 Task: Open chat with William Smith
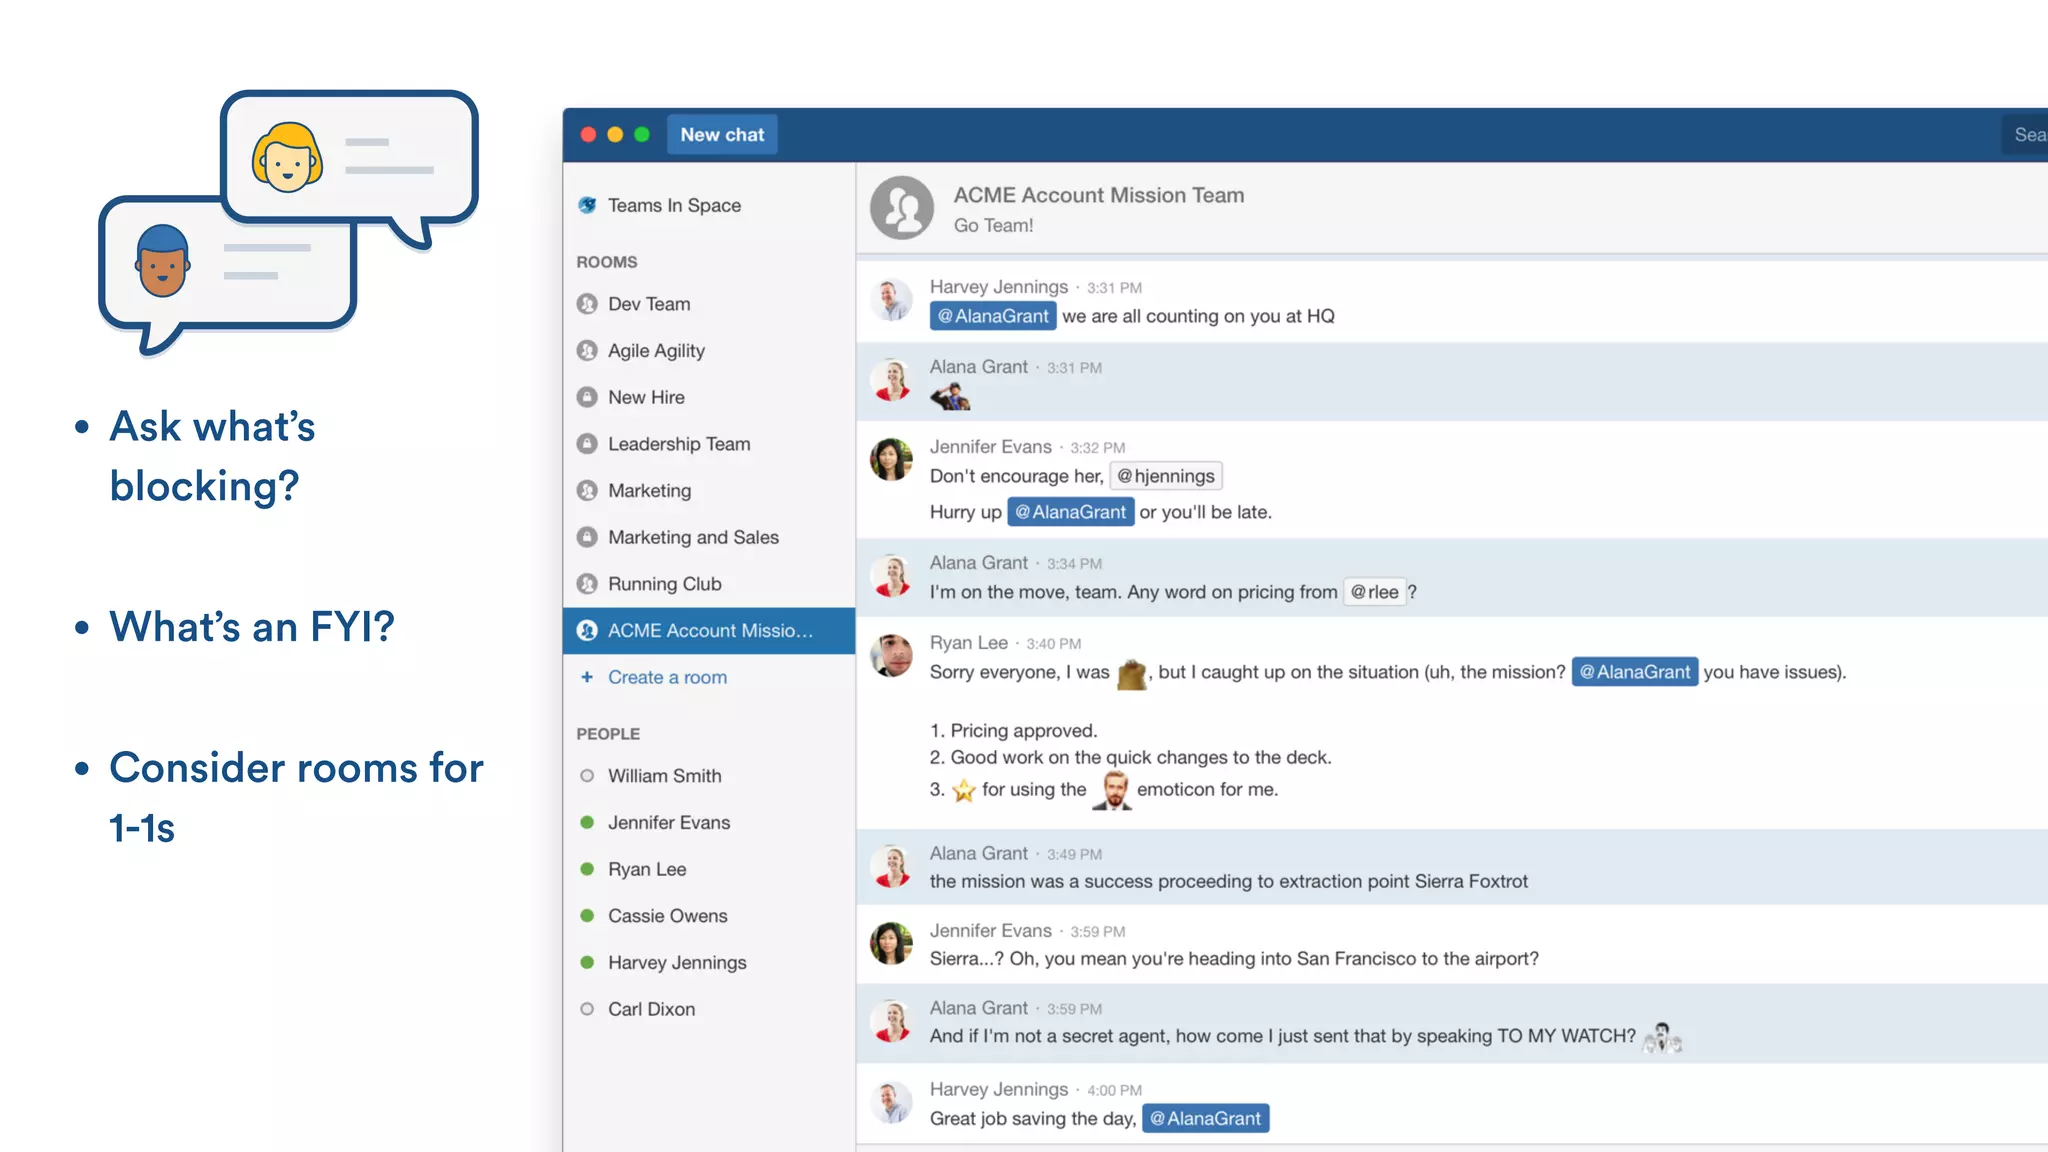664,776
